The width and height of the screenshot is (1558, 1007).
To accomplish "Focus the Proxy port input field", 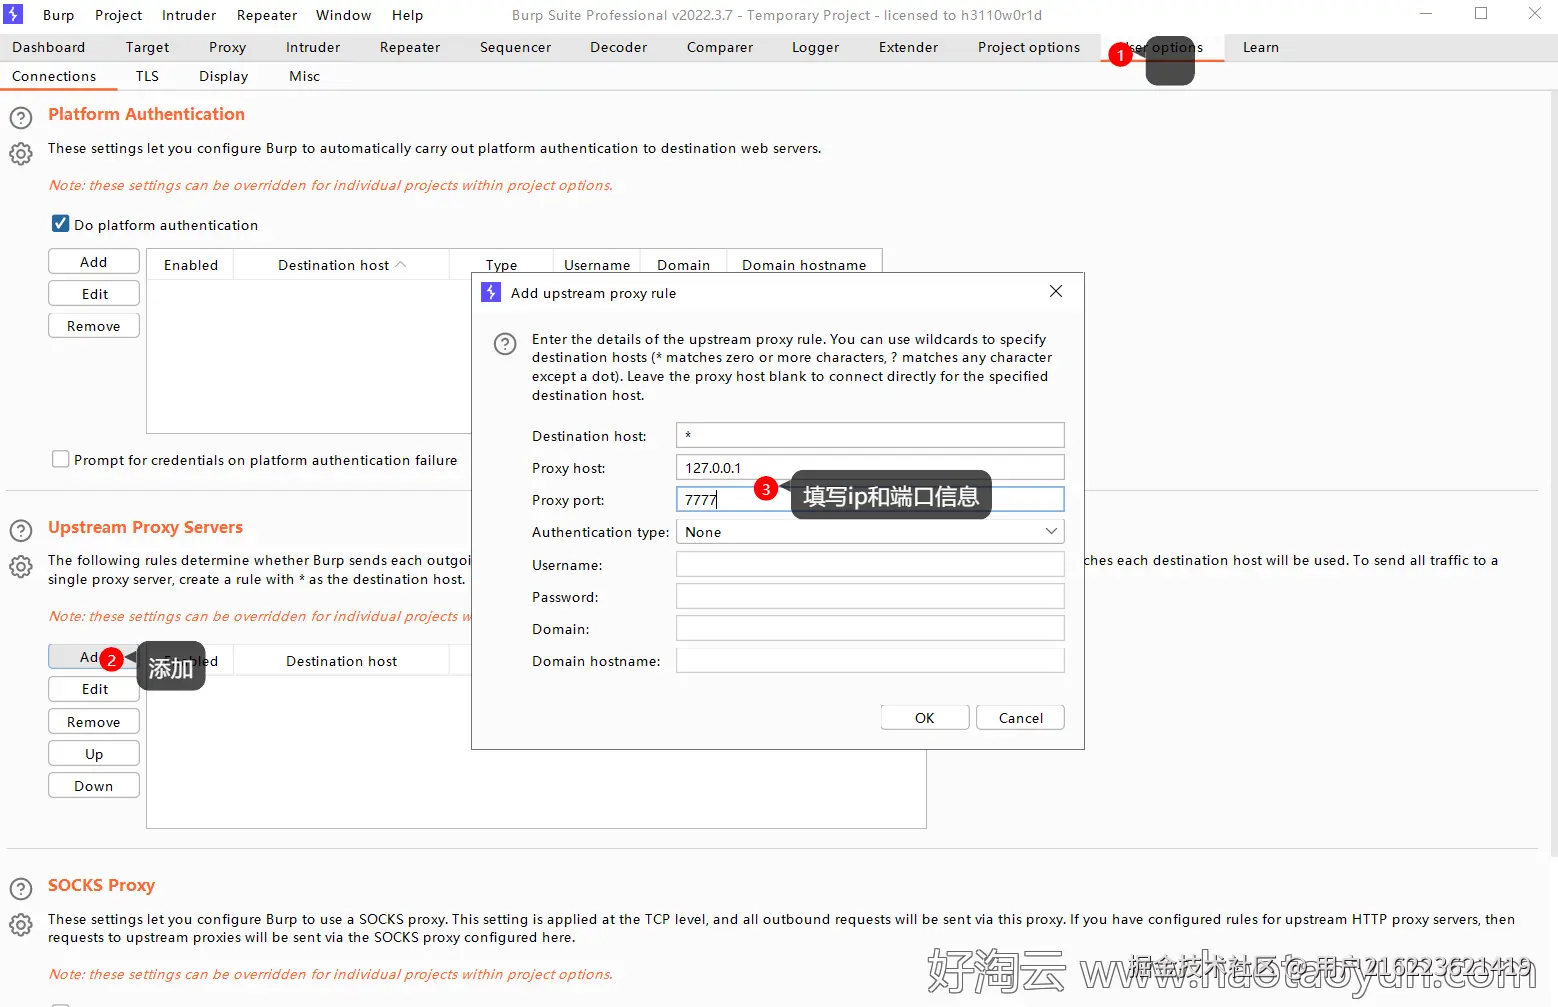I will 870,499.
